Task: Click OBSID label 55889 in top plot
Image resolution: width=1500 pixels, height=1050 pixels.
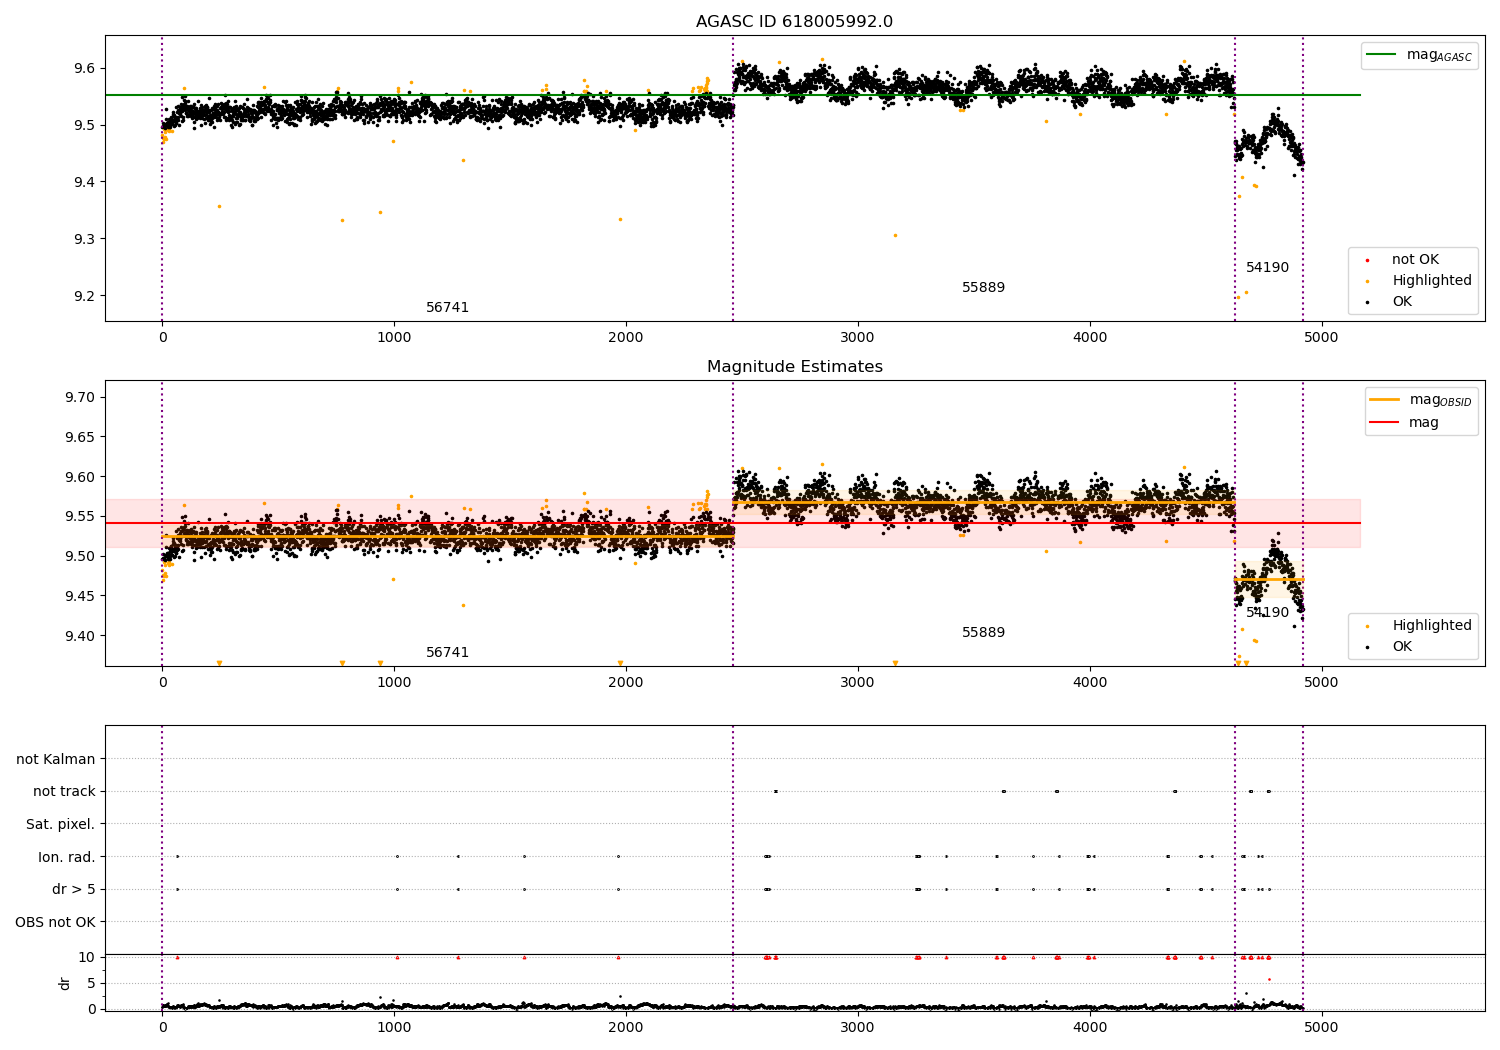Action: (x=983, y=288)
